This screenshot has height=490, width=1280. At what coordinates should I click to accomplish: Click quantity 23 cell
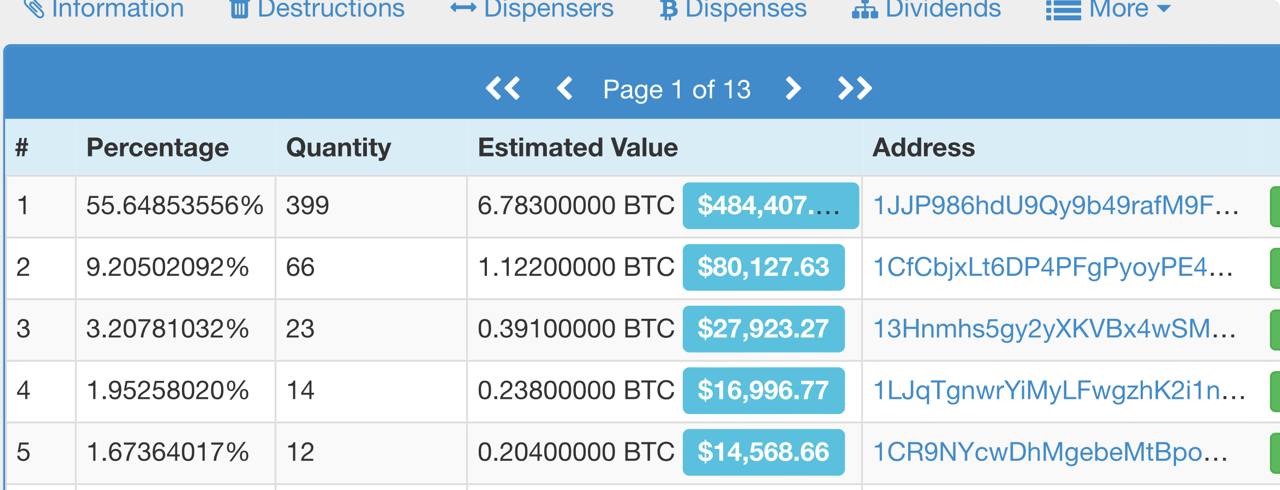tap(371, 329)
